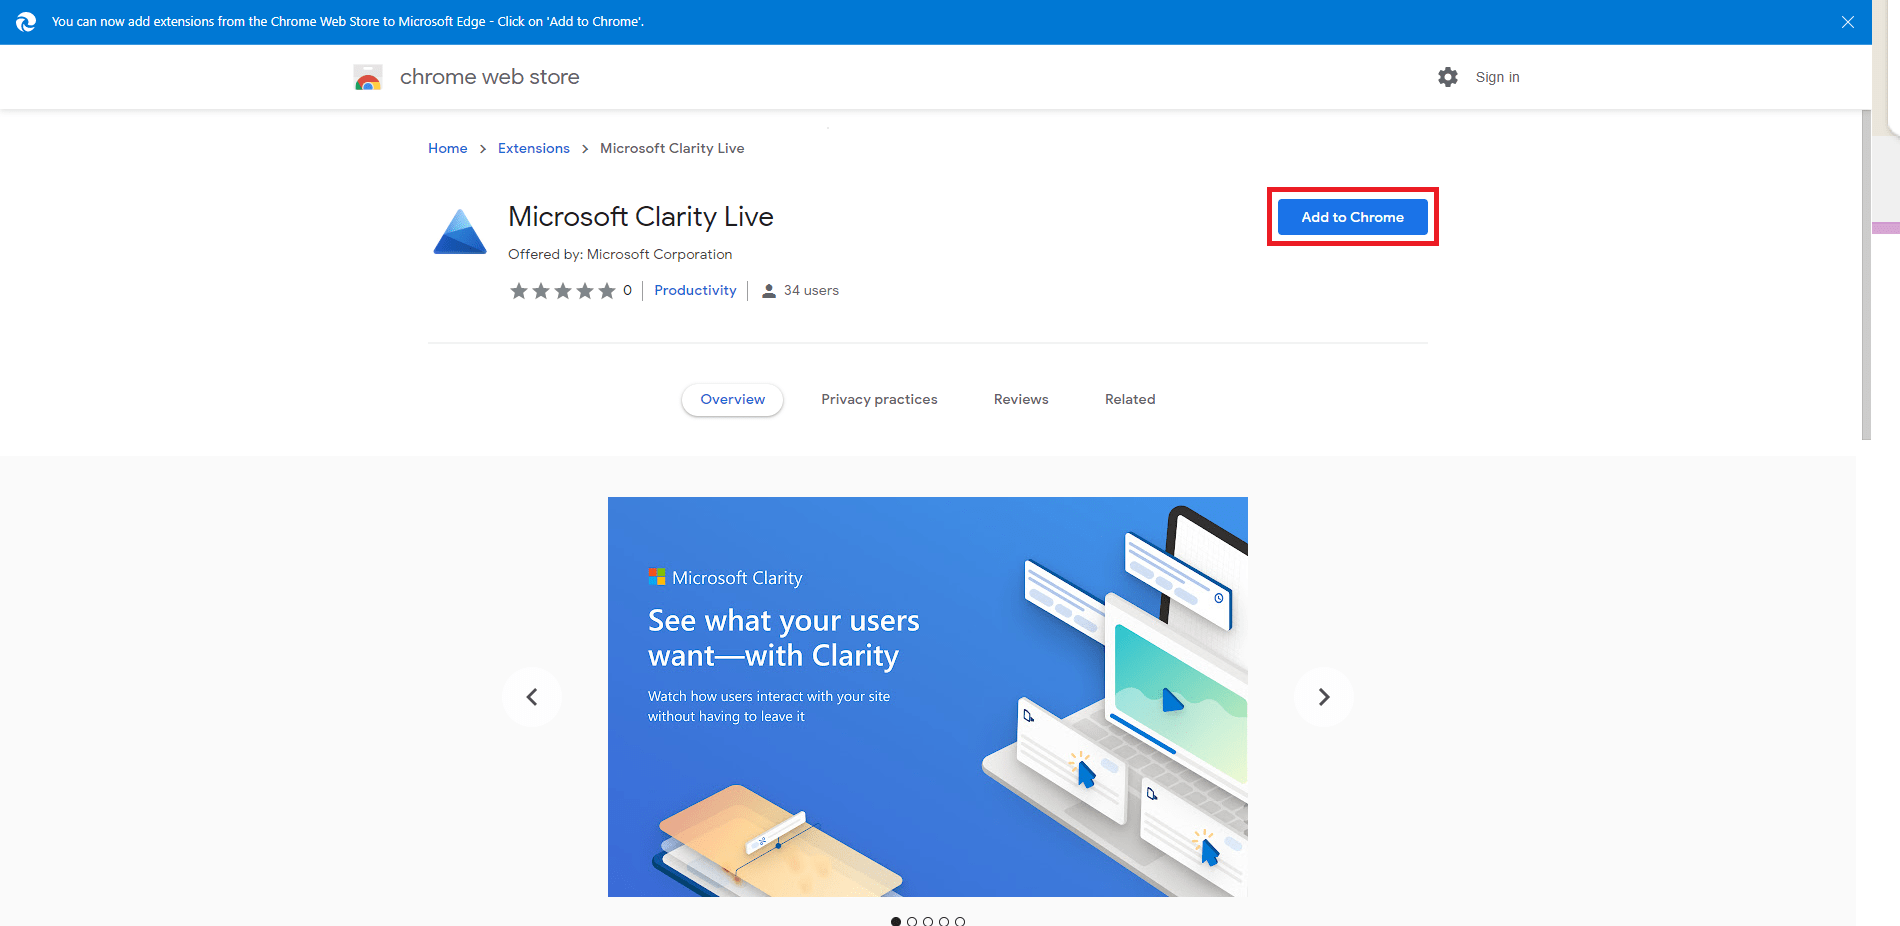Click the users person icon

click(x=769, y=291)
